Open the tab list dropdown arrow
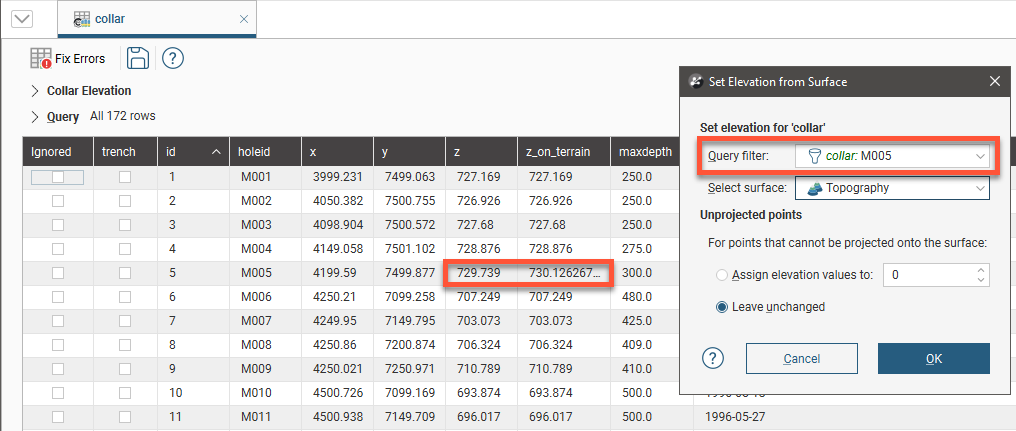 coord(20,19)
